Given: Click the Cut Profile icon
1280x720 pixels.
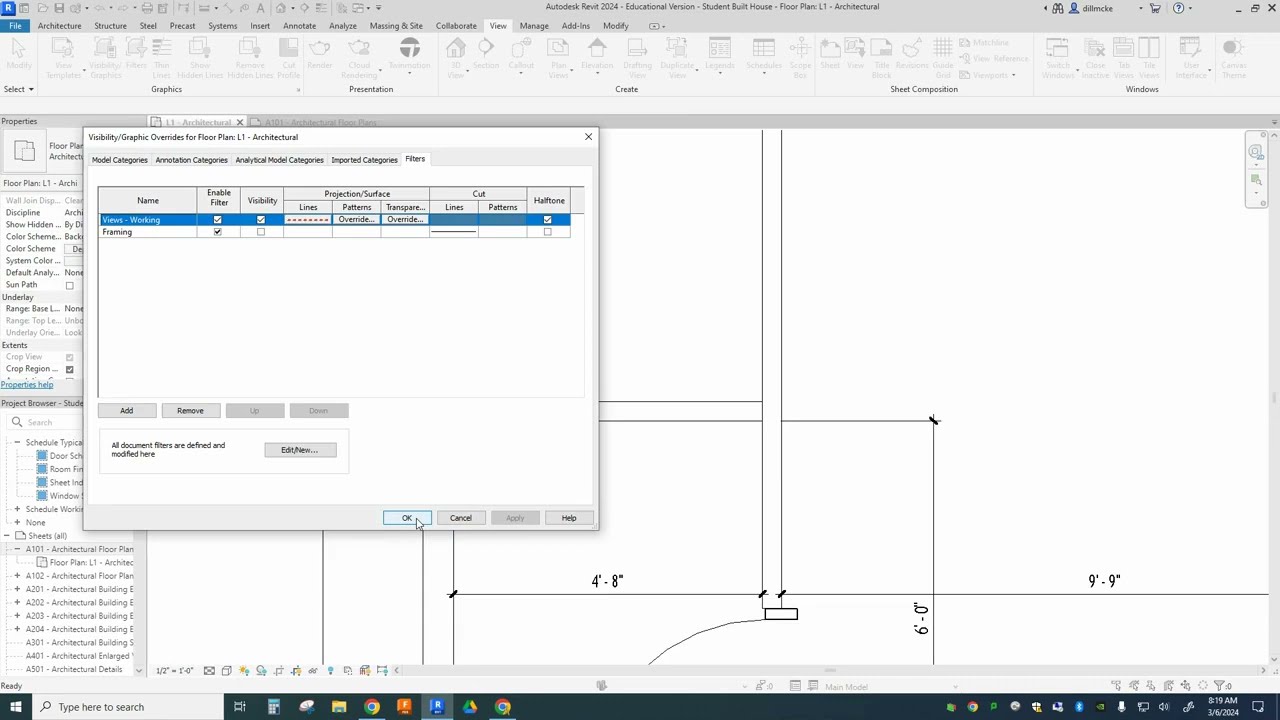Looking at the screenshot, I should (289, 49).
